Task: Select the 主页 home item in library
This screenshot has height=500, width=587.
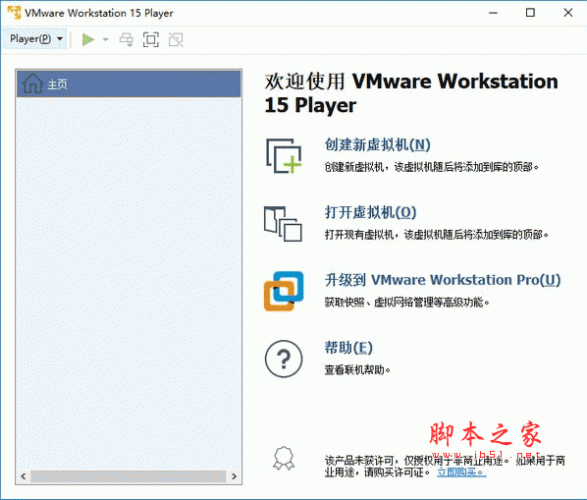Action: click(129, 84)
